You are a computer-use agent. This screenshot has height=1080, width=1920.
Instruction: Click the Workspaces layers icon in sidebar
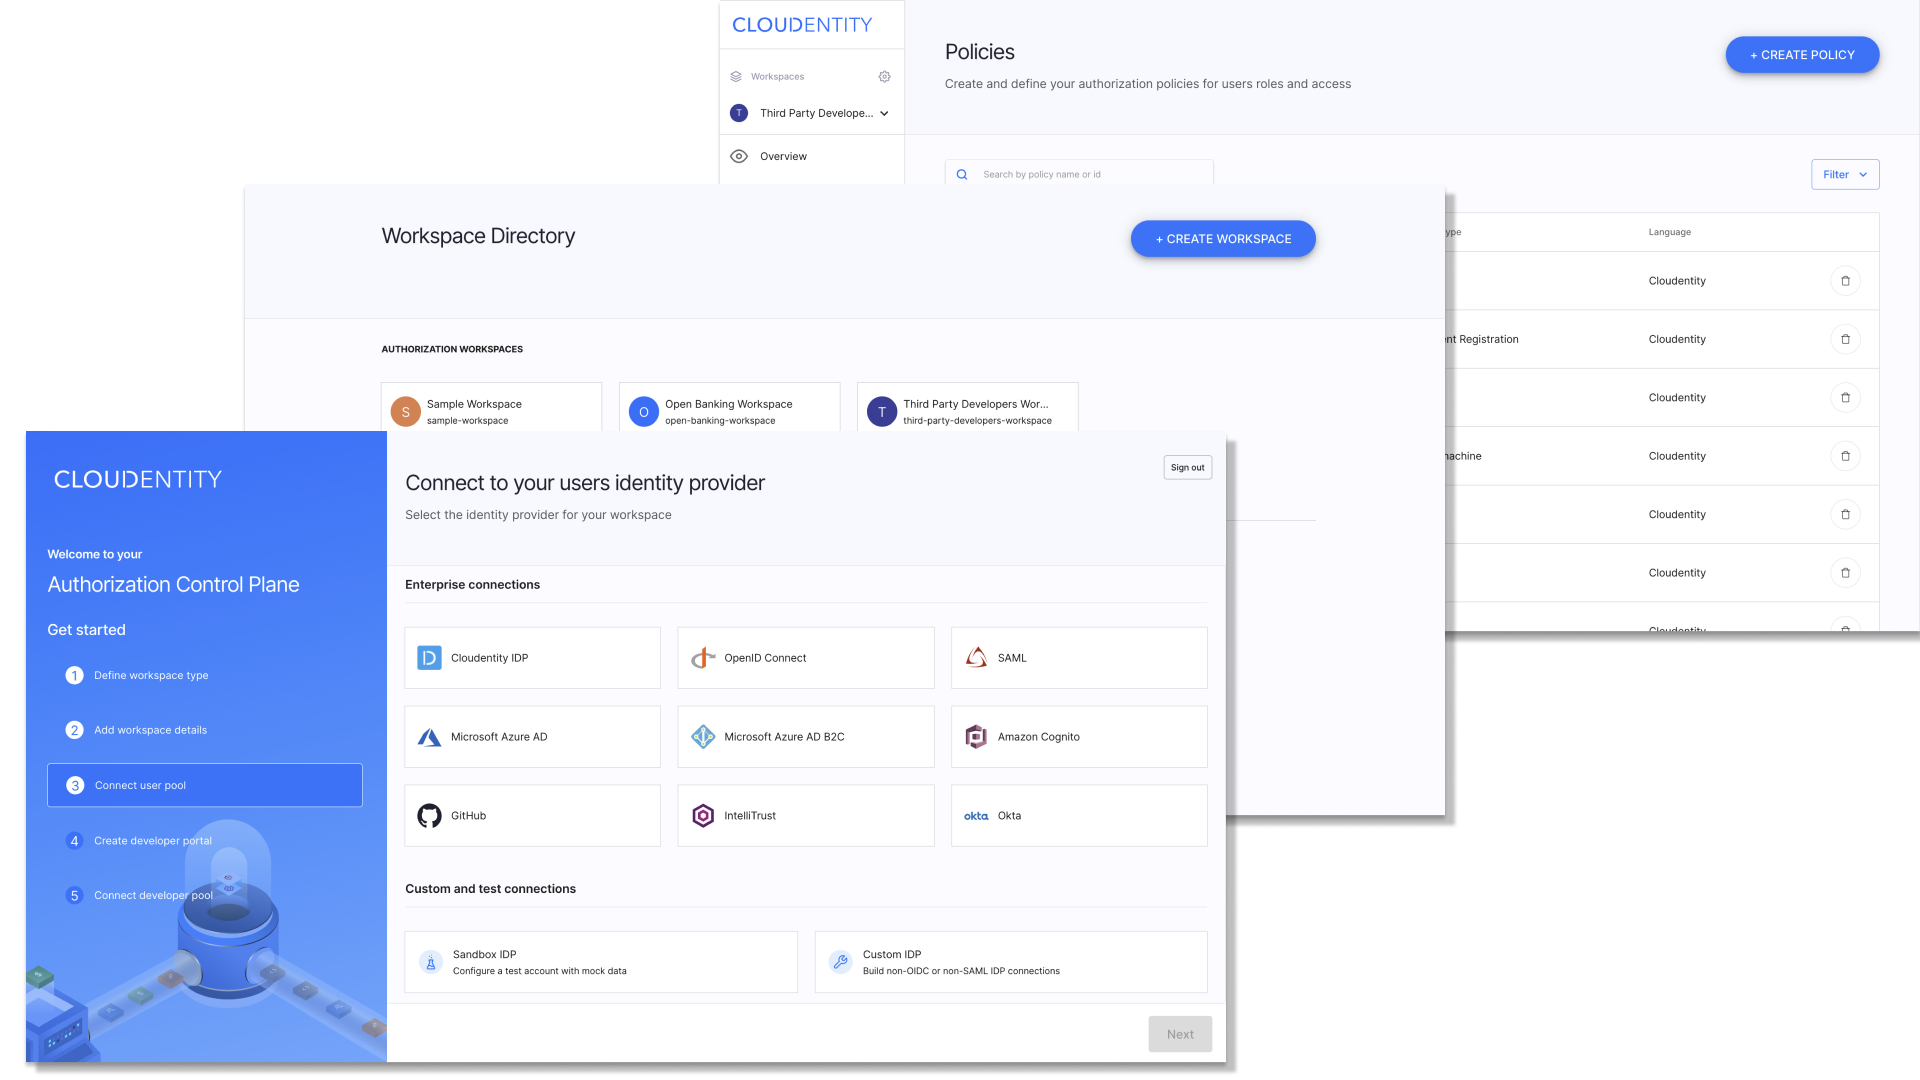coord(736,77)
